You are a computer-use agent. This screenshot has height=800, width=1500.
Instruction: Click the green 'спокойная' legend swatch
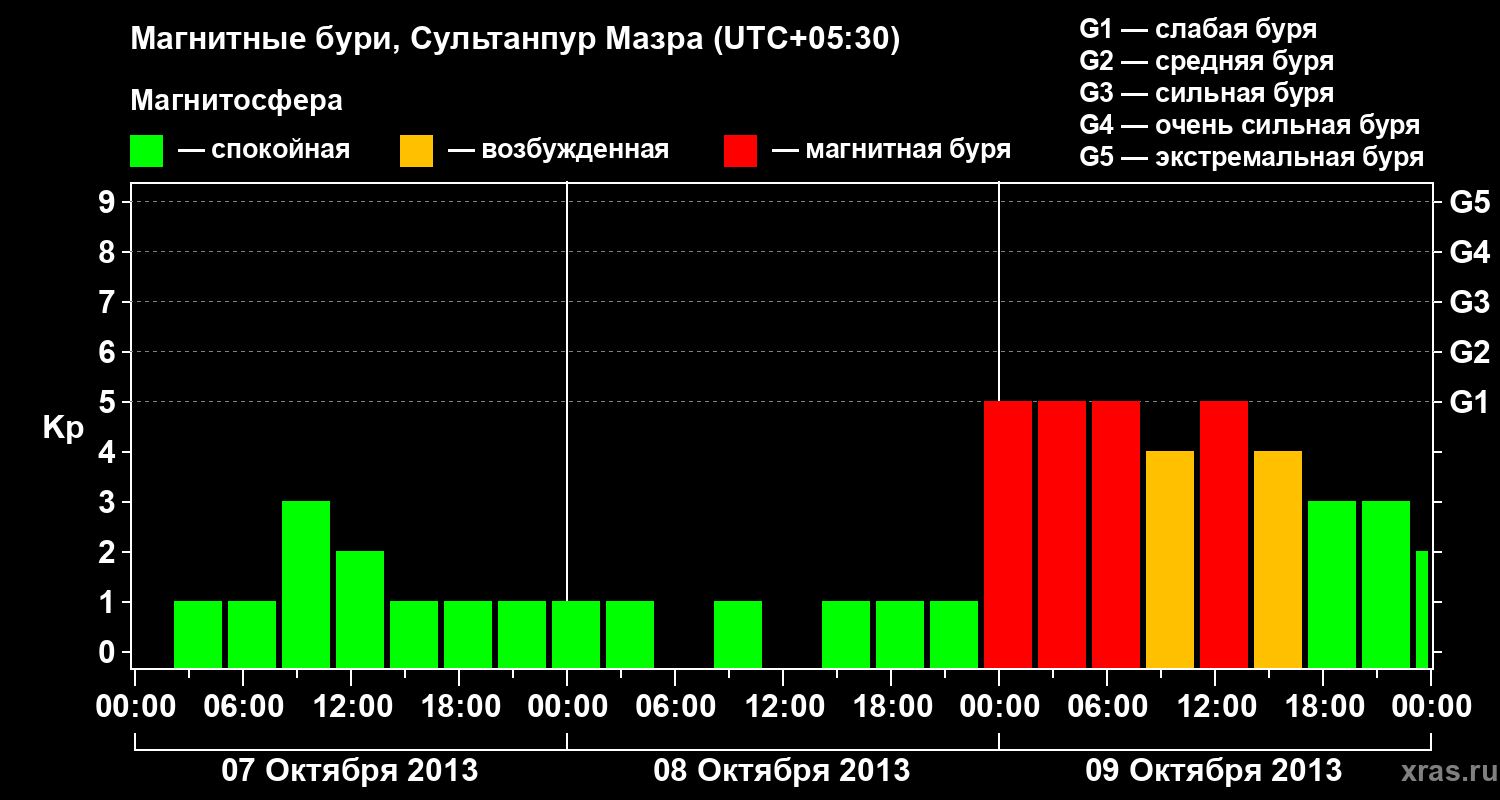pos(147,151)
